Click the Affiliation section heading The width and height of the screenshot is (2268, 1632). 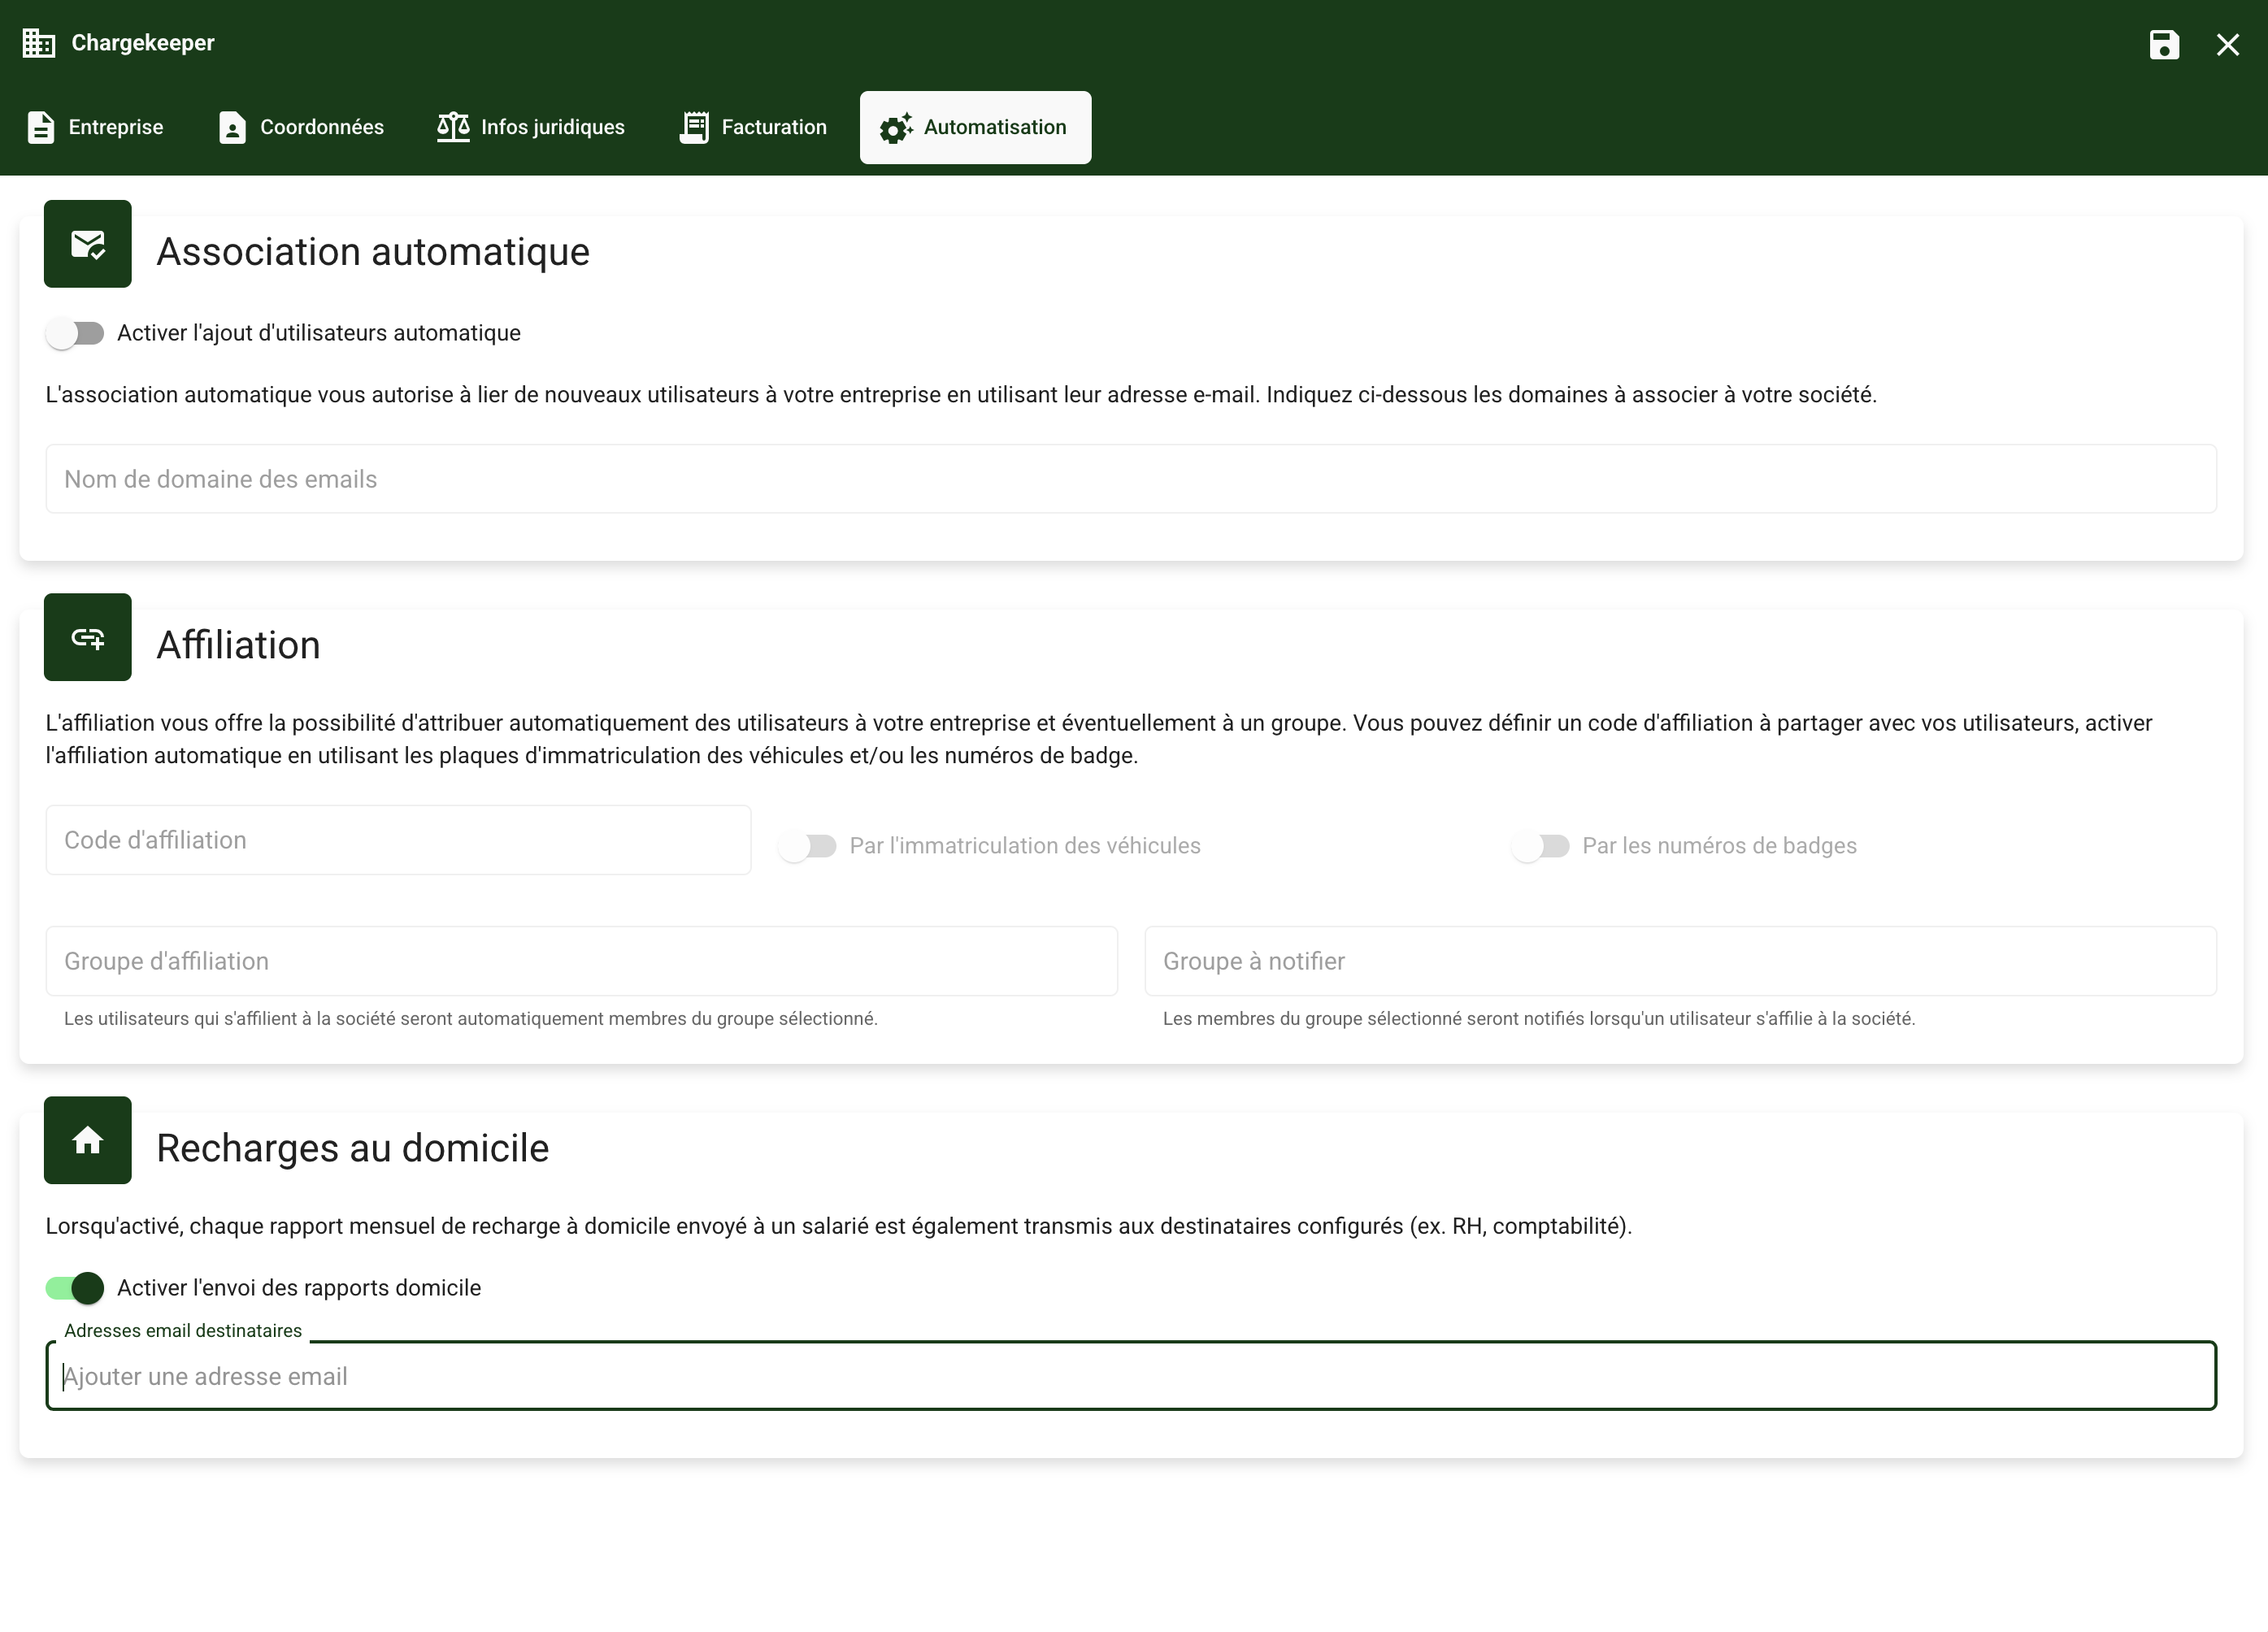(239, 645)
